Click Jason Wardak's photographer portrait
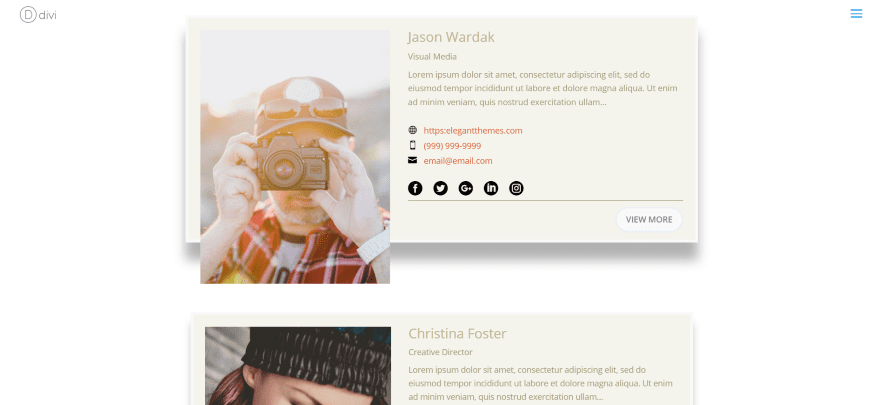Viewport: 880px width, 405px height. click(x=295, y=157)
